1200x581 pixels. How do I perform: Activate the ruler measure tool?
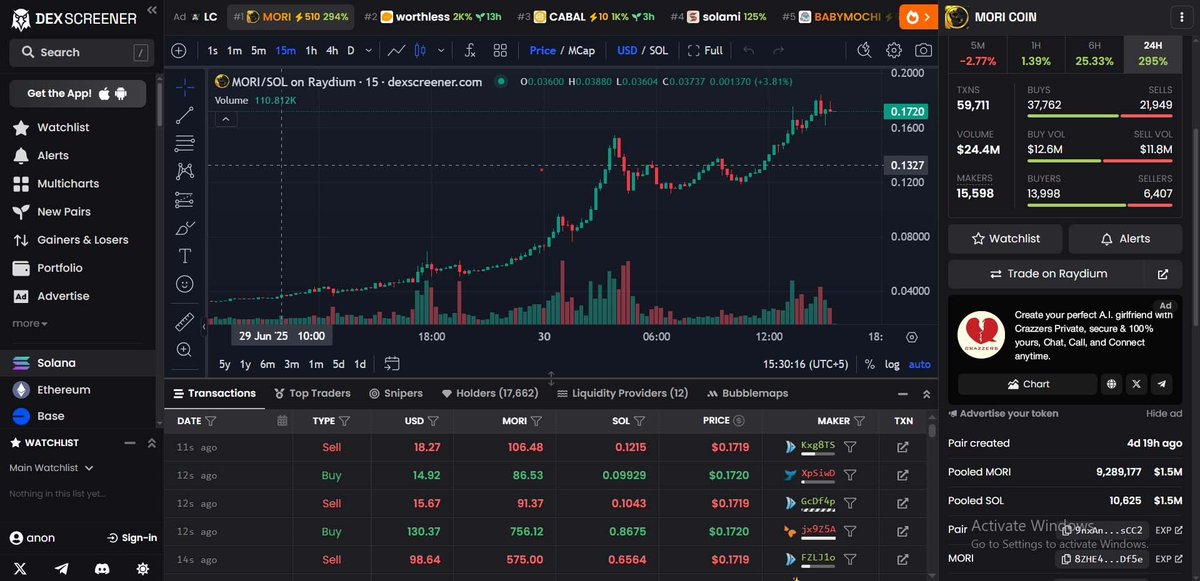(185, 322)
